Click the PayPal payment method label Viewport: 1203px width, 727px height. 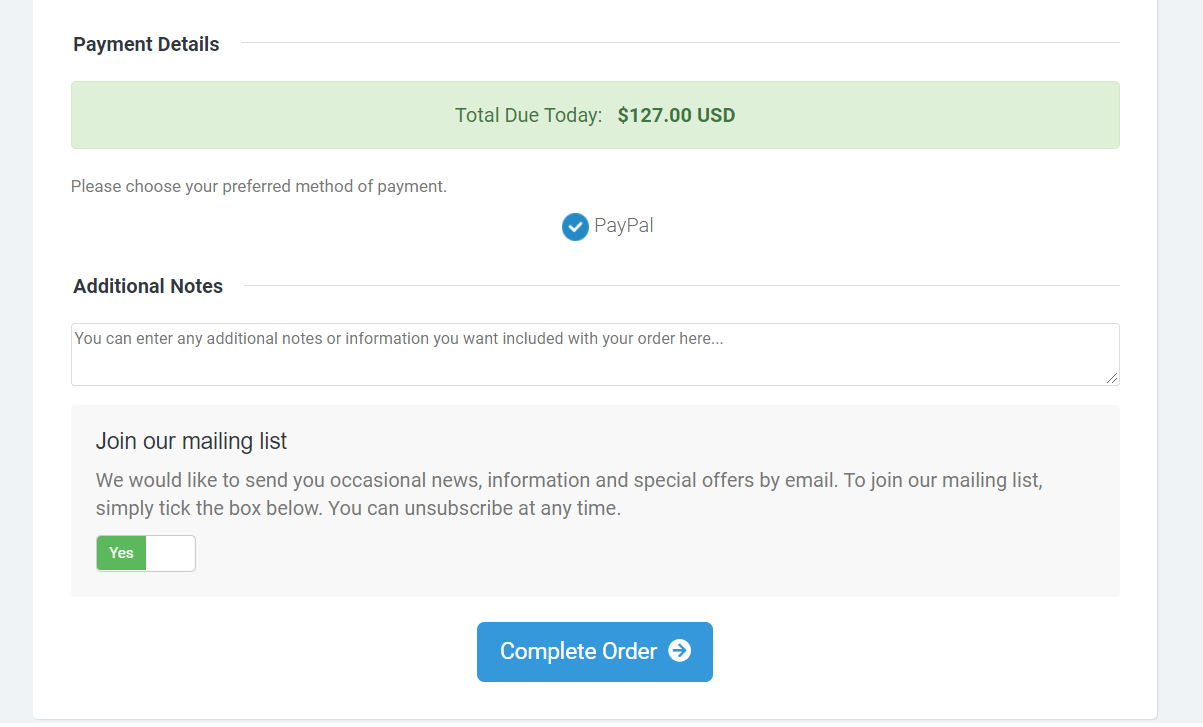point(624,226)
